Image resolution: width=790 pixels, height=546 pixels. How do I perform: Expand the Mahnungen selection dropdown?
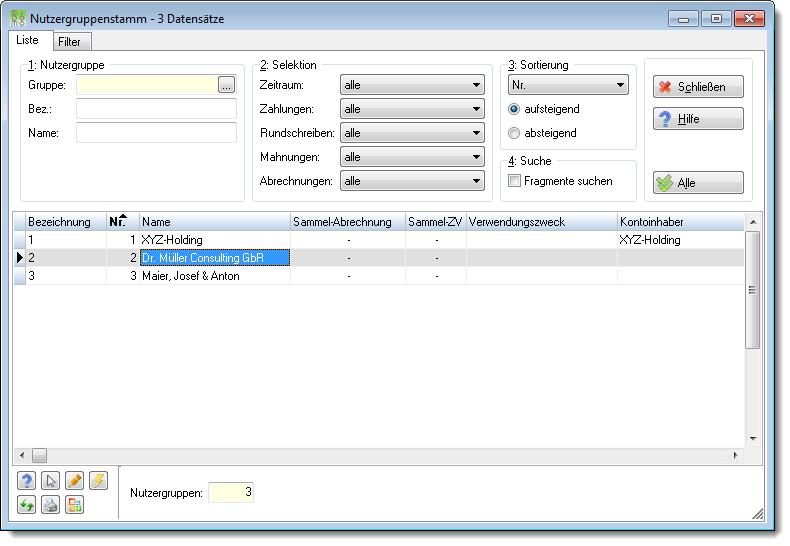412,157
